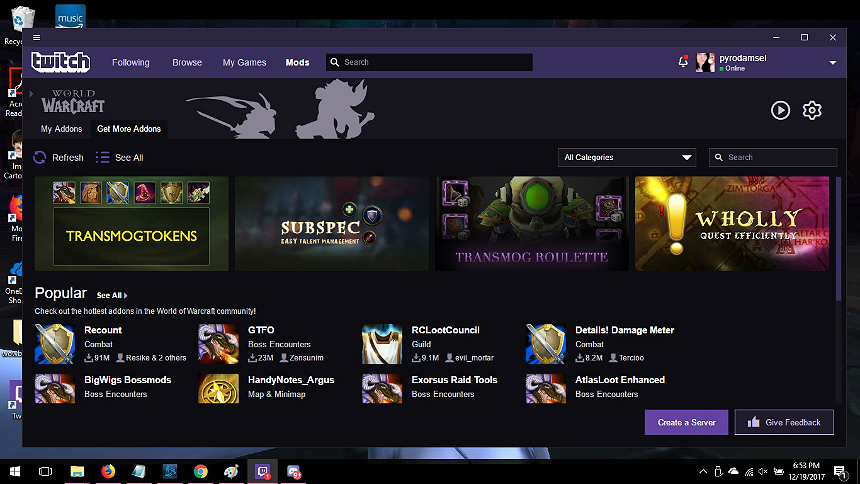Click the addon search field
The image size is (860, 484).
[773, 157]
